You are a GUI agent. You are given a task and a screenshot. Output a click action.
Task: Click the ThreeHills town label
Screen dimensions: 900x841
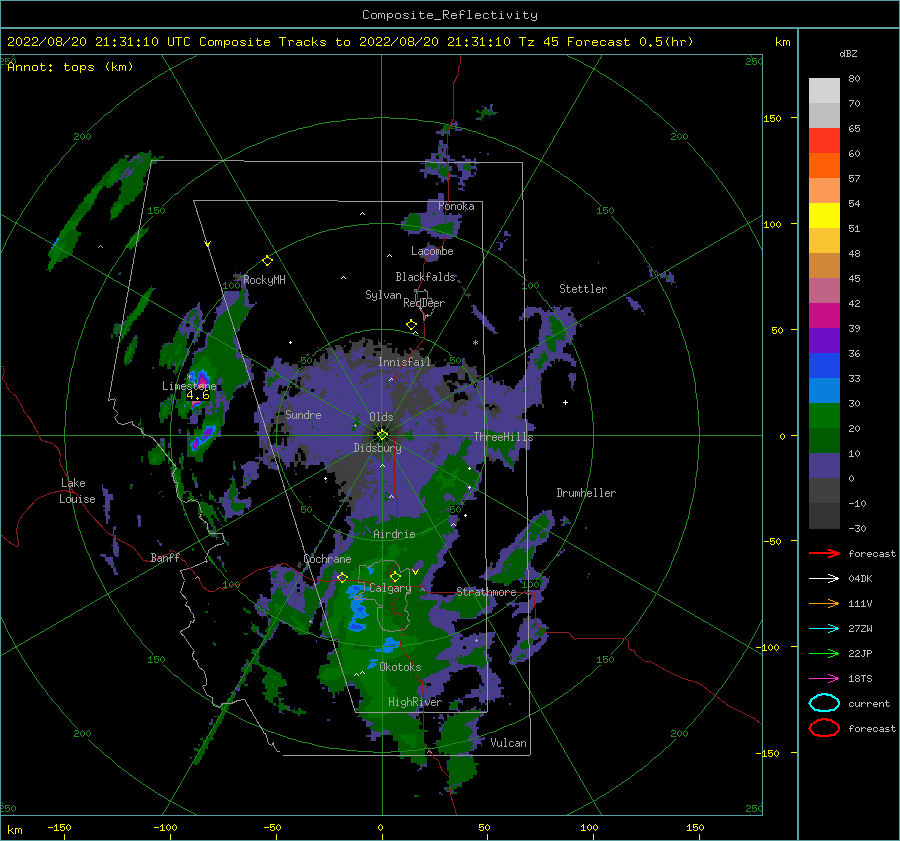pos(503,437)
